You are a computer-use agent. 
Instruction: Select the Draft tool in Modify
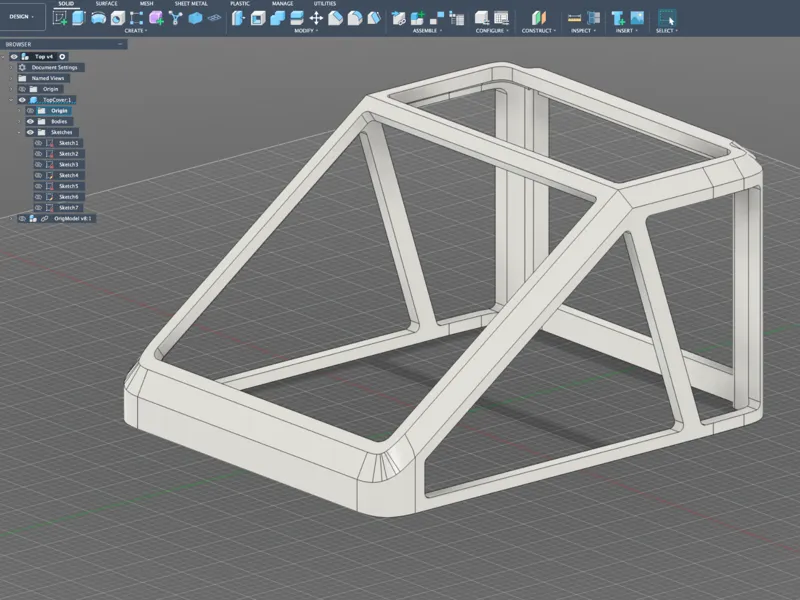tap(374, 18)
